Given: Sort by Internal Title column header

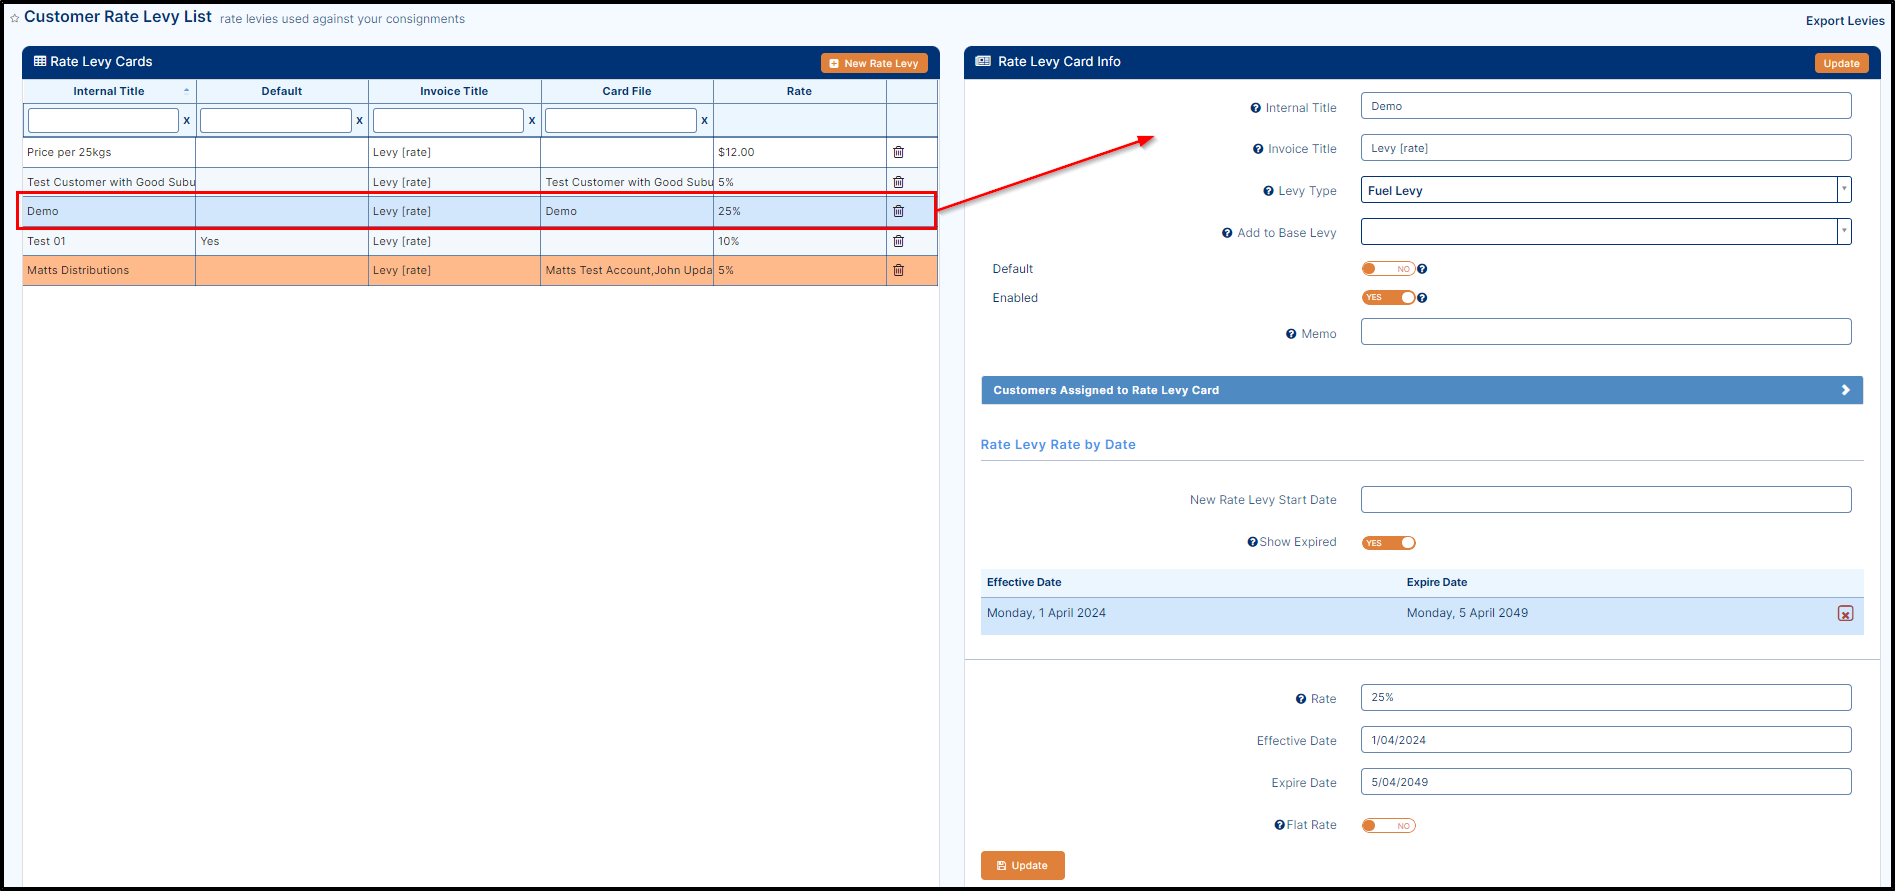Looking at the screenshot, I should [109, 91].
